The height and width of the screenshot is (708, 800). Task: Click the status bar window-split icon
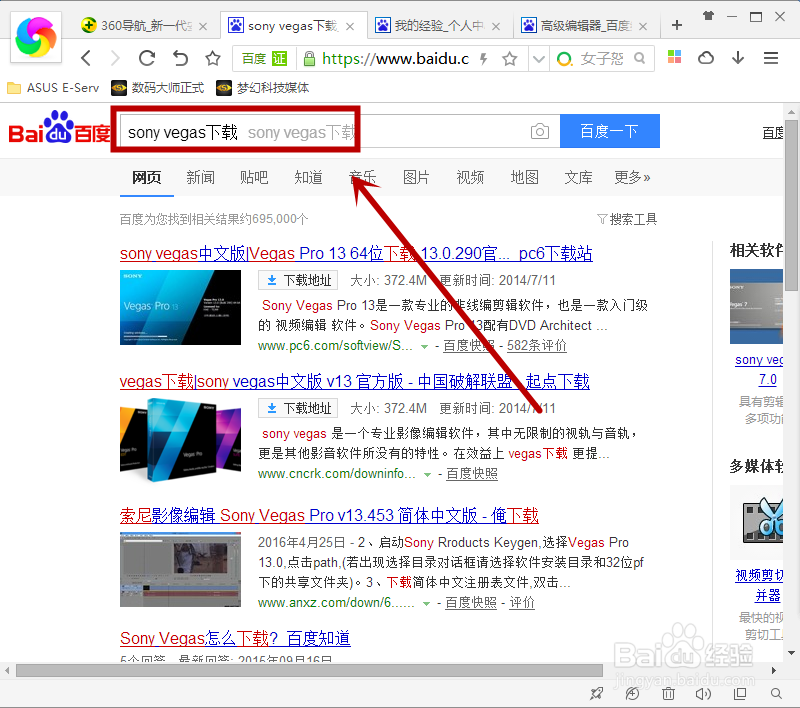pyautogui.click(x=740, y=693)
